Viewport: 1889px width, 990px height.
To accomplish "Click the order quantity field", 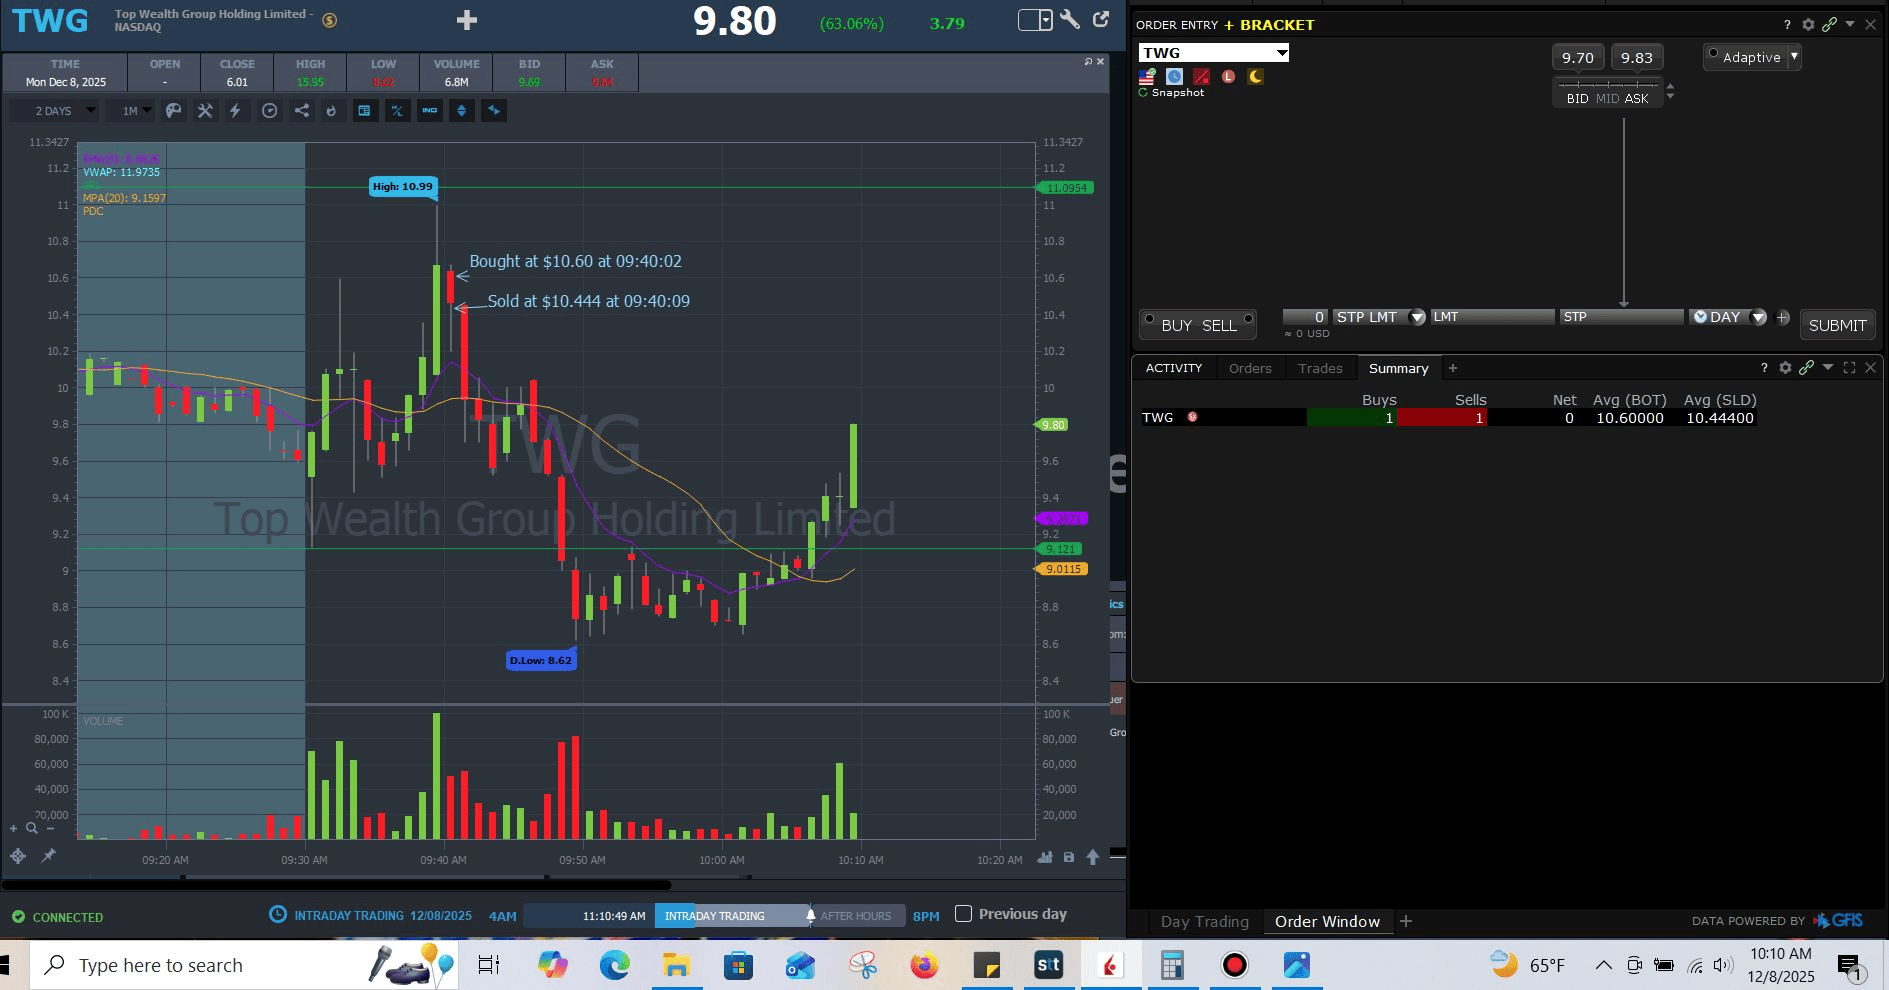I will point(1305,317).
